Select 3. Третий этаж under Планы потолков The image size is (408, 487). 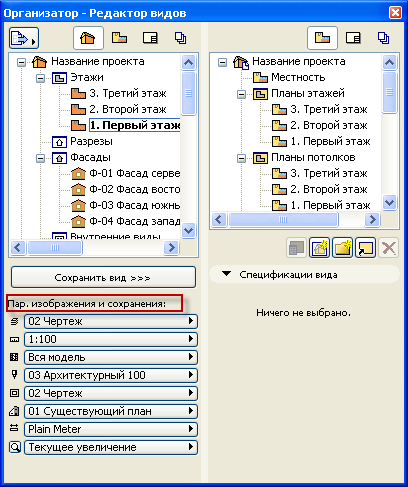tap(320, 173)
